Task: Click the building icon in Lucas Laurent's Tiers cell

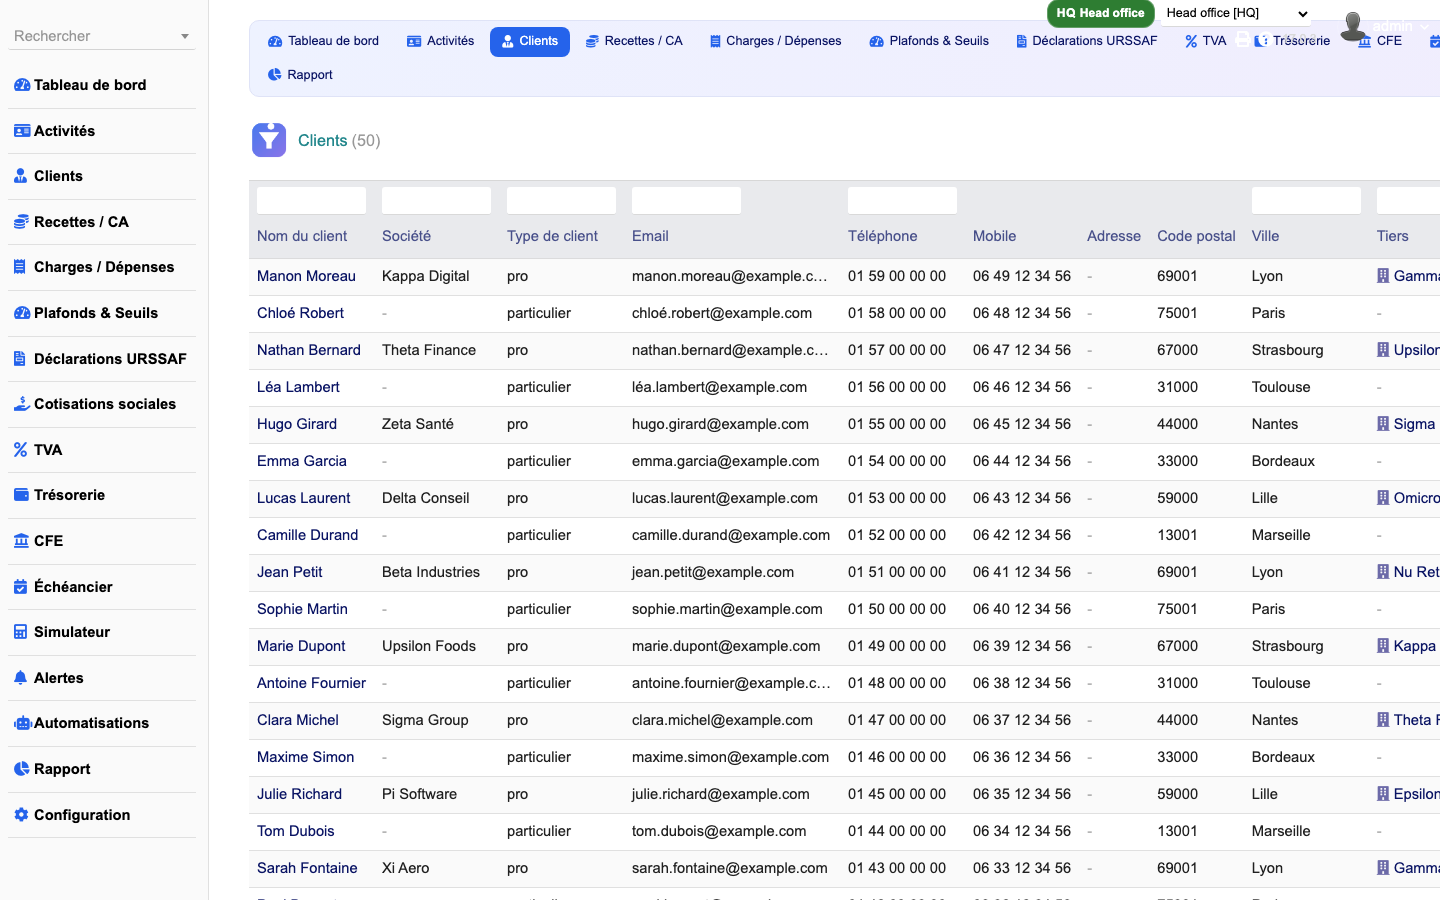Action: point(1383,498)
